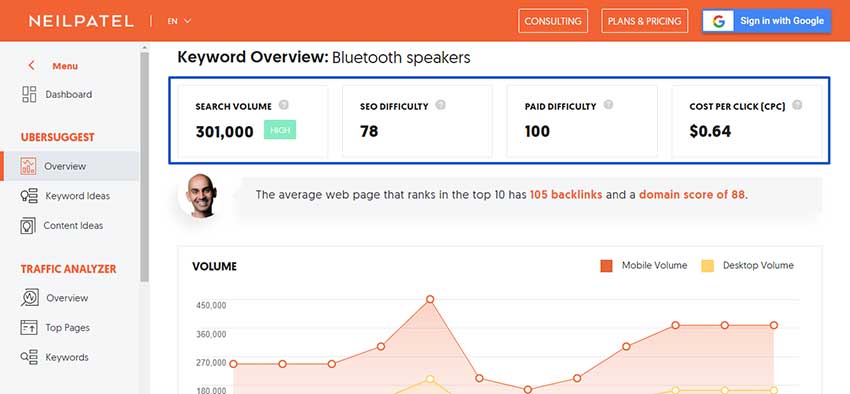Open the EN language dropdown
This screenshot has height=394, width=850.
pyautogui.click(x=179, y=21)
